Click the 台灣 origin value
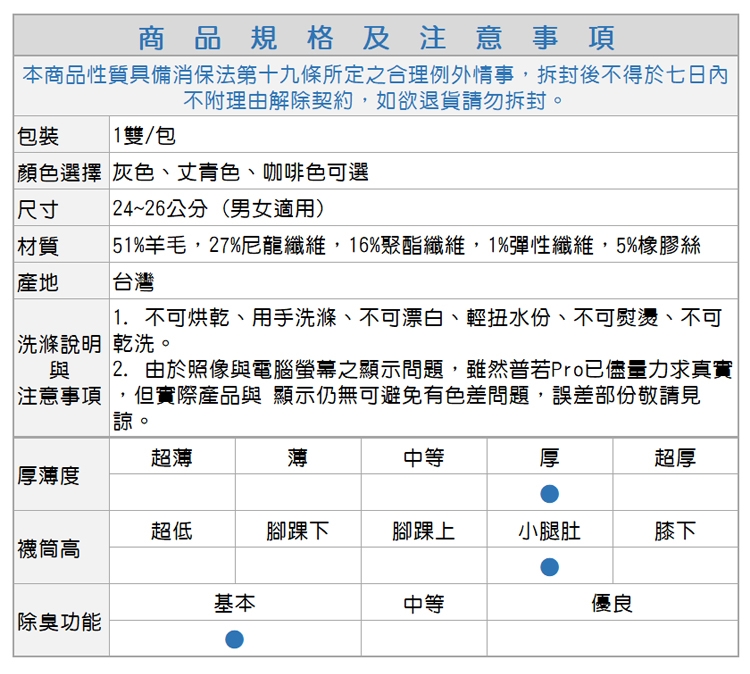The height and width of the screenshot is (674, 750). pyautogui.click(x=134, y=282)
